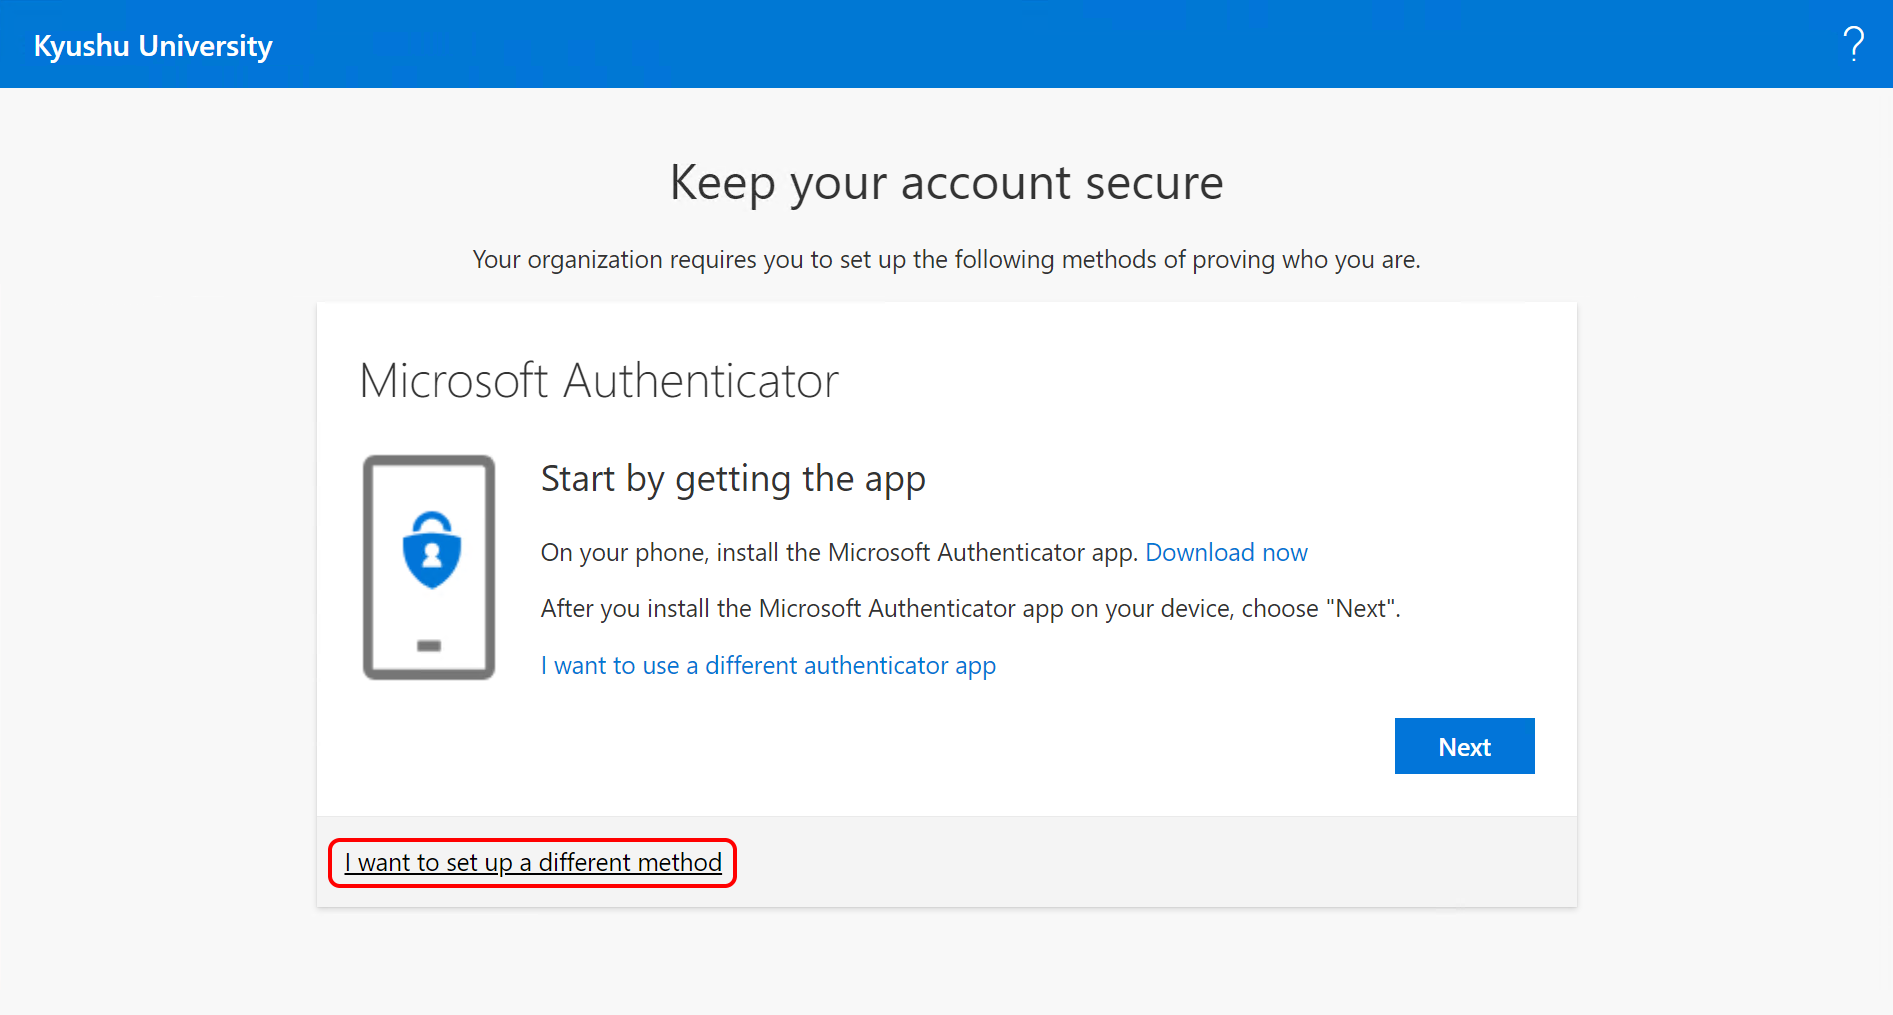This screenshot has width=1893, height=1015.
Task: Click the person silhouette inside the shield
Action: 432,555
